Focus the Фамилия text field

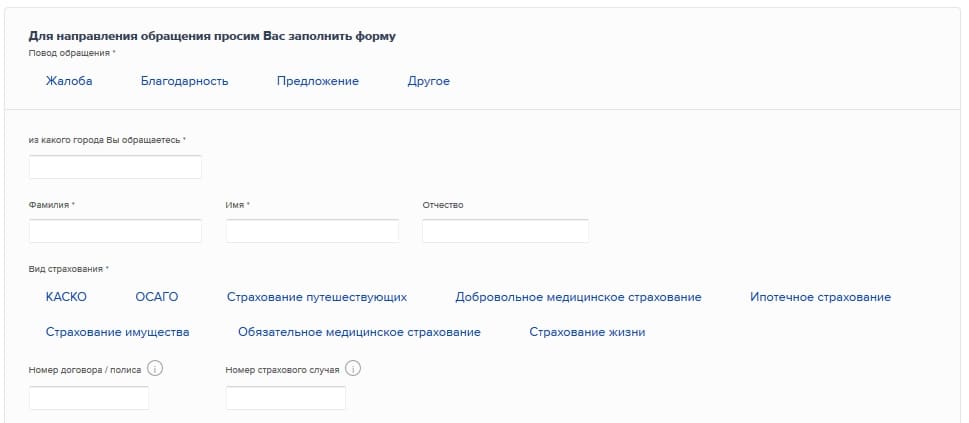click(115, 231)
